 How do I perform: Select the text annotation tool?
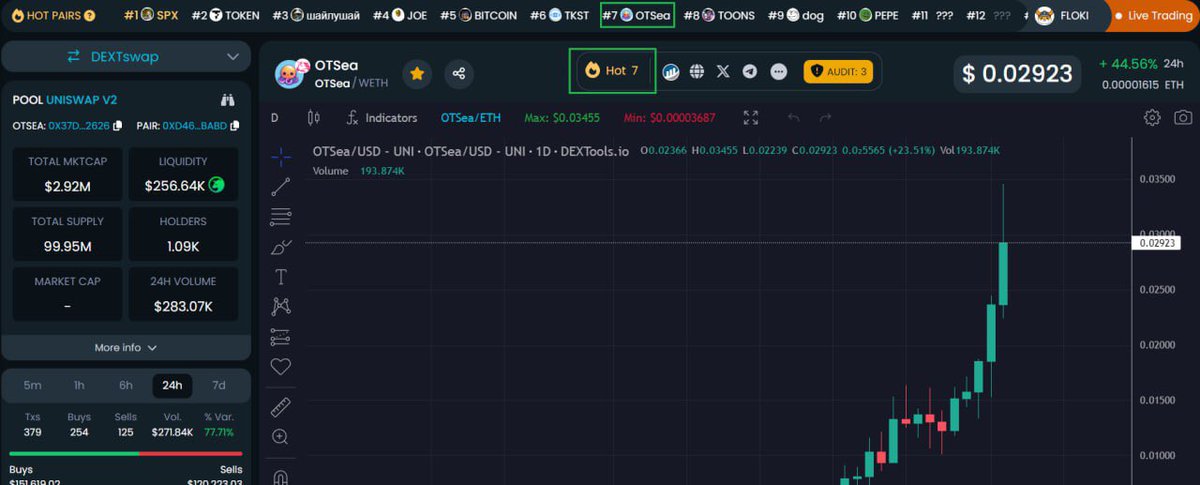pos(281,276)
